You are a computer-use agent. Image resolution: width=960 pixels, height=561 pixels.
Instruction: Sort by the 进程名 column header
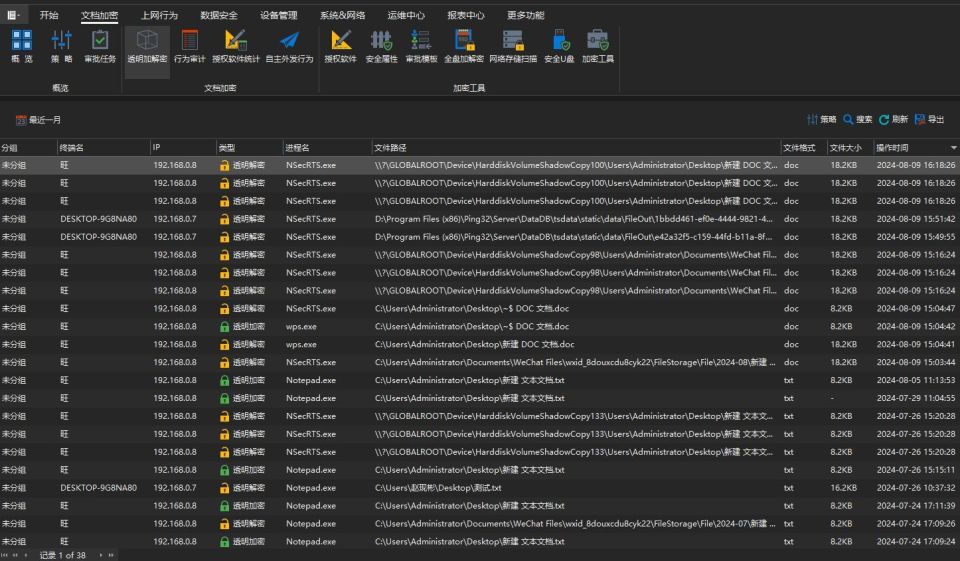click(327, 148)
